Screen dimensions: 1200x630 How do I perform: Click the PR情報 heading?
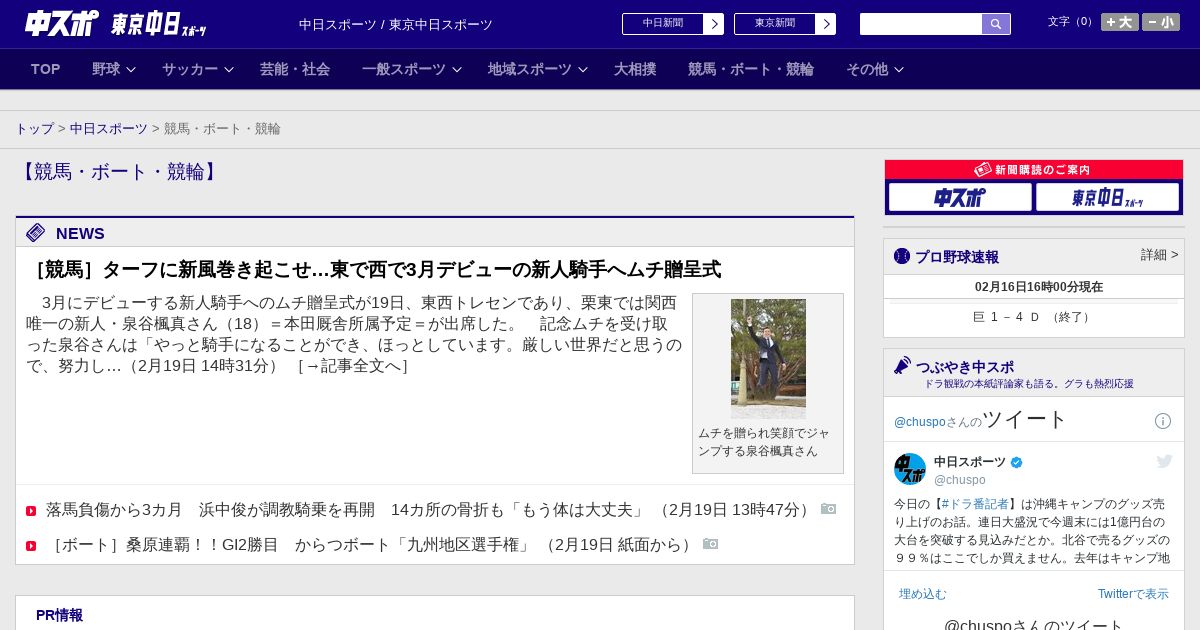pyautogui.click(x=59, y=615)
